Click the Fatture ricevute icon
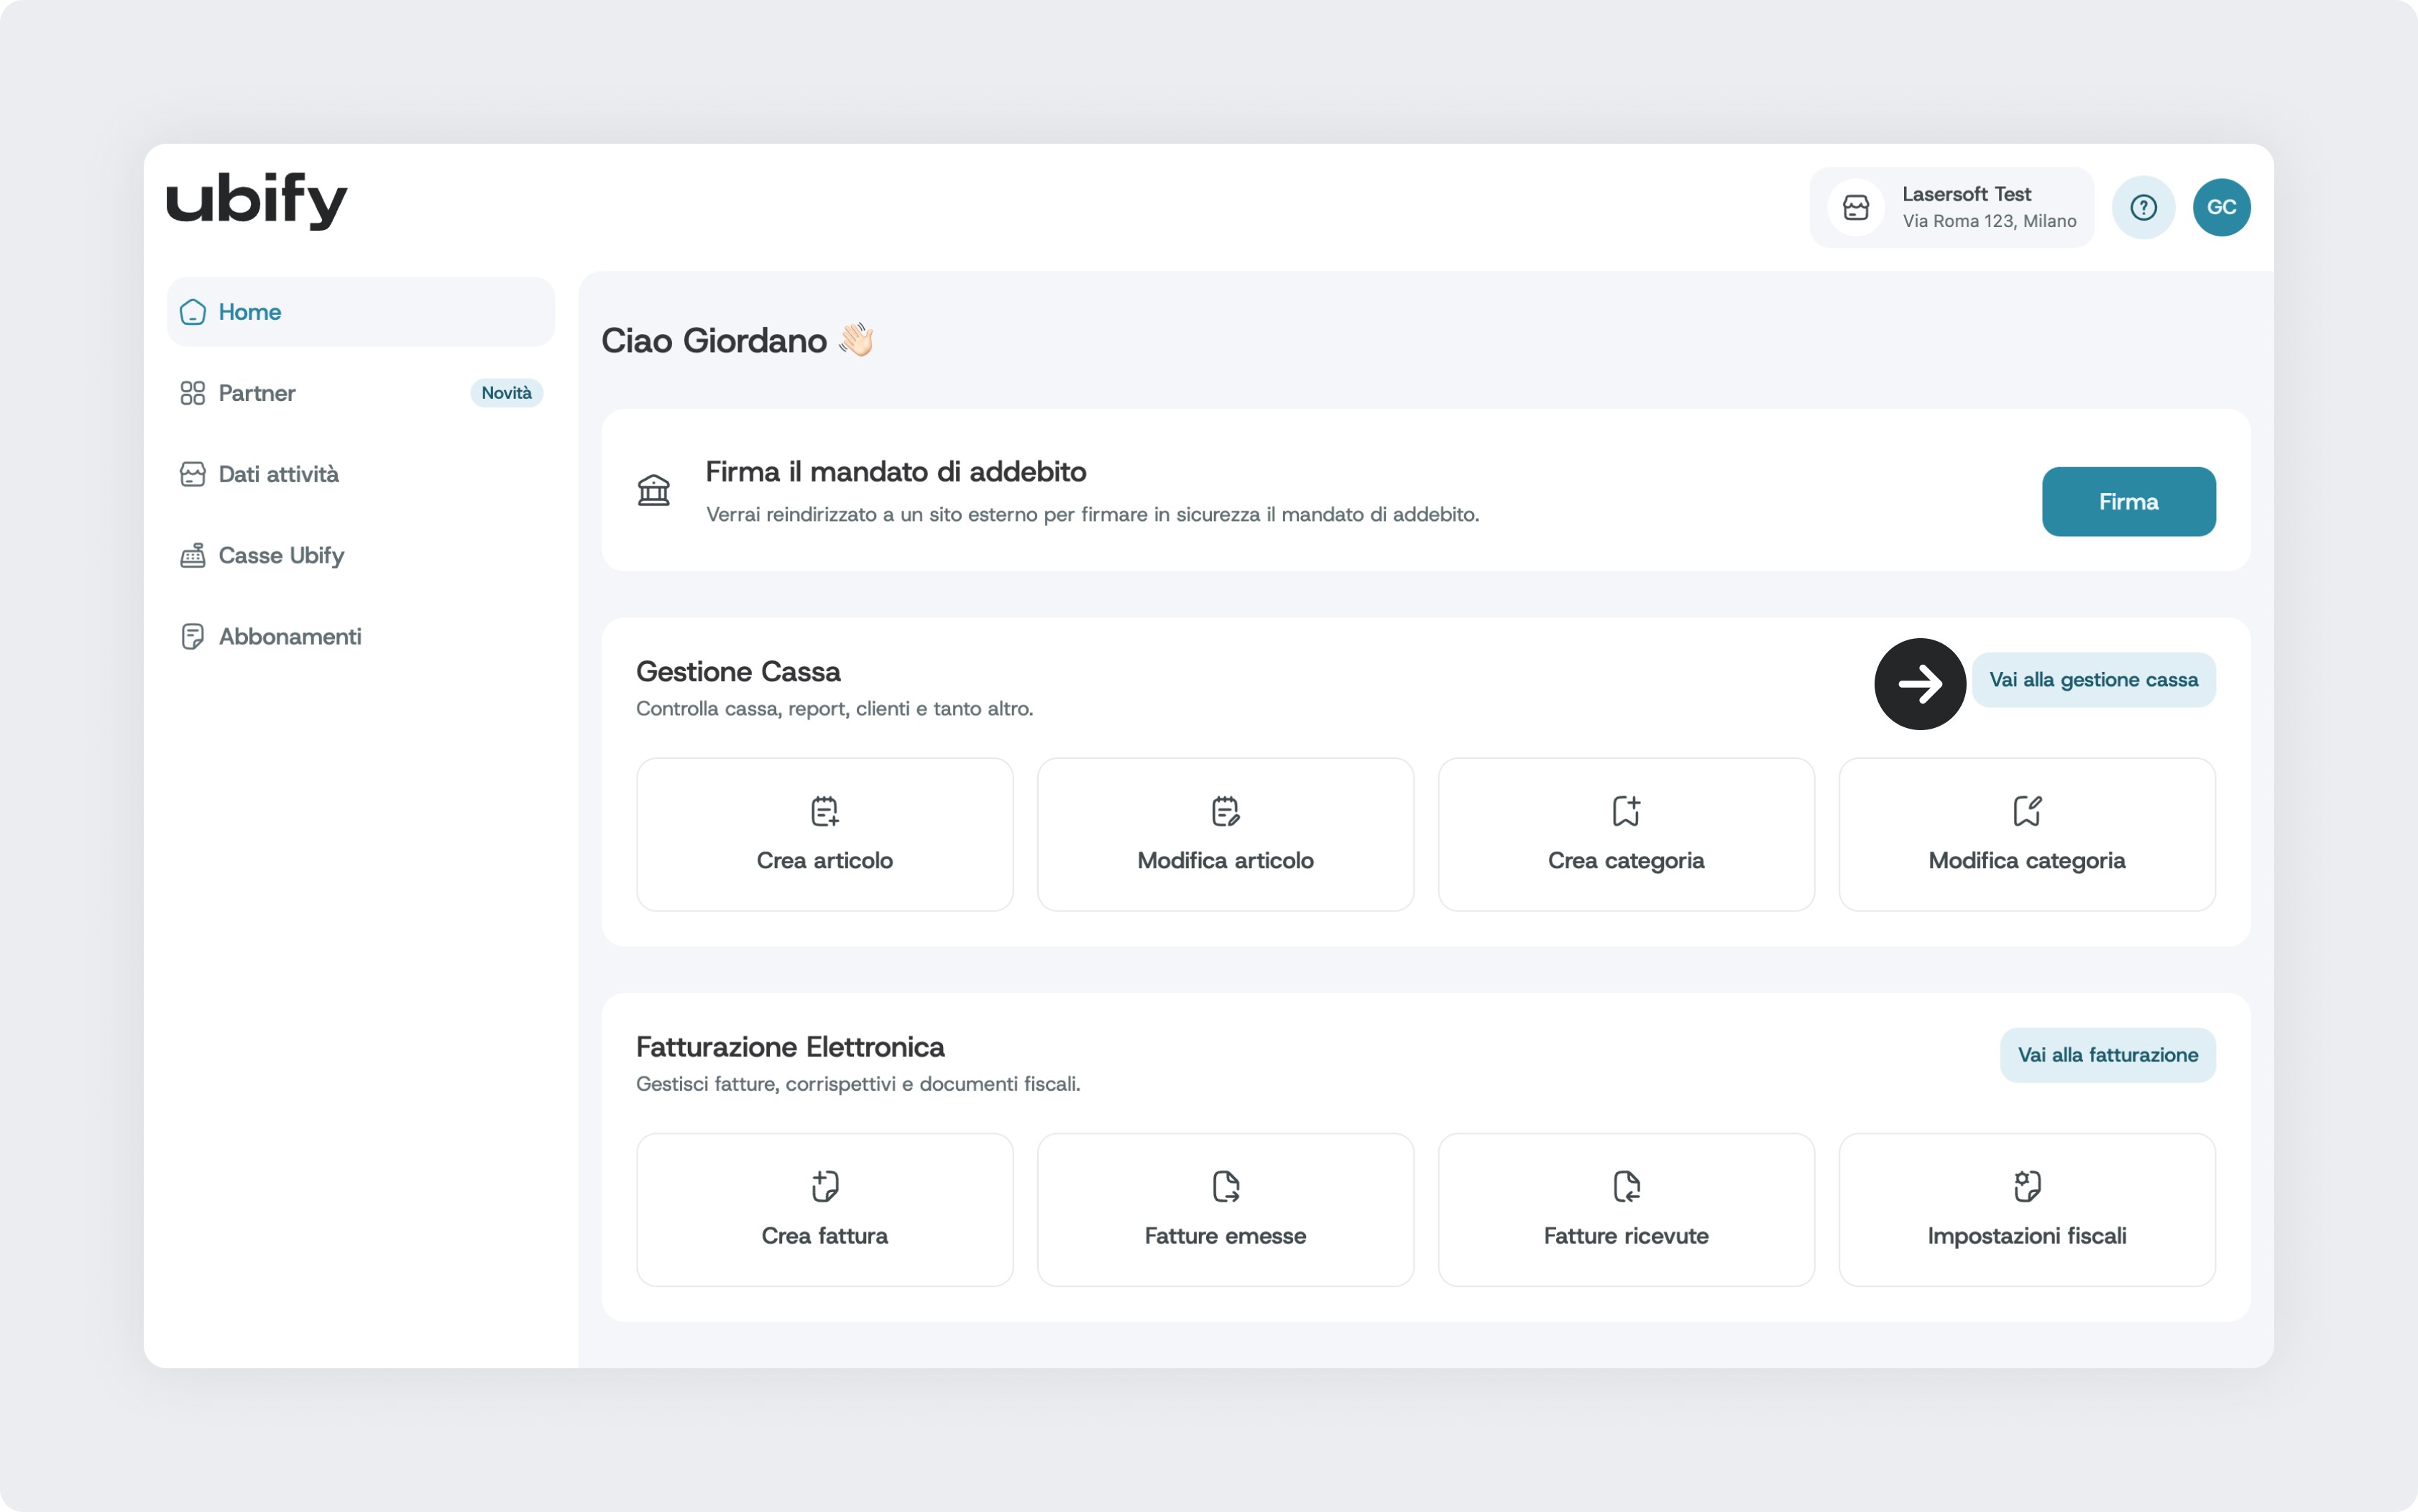Screen dimensions: 2418x1512 click(1626, 1186)
